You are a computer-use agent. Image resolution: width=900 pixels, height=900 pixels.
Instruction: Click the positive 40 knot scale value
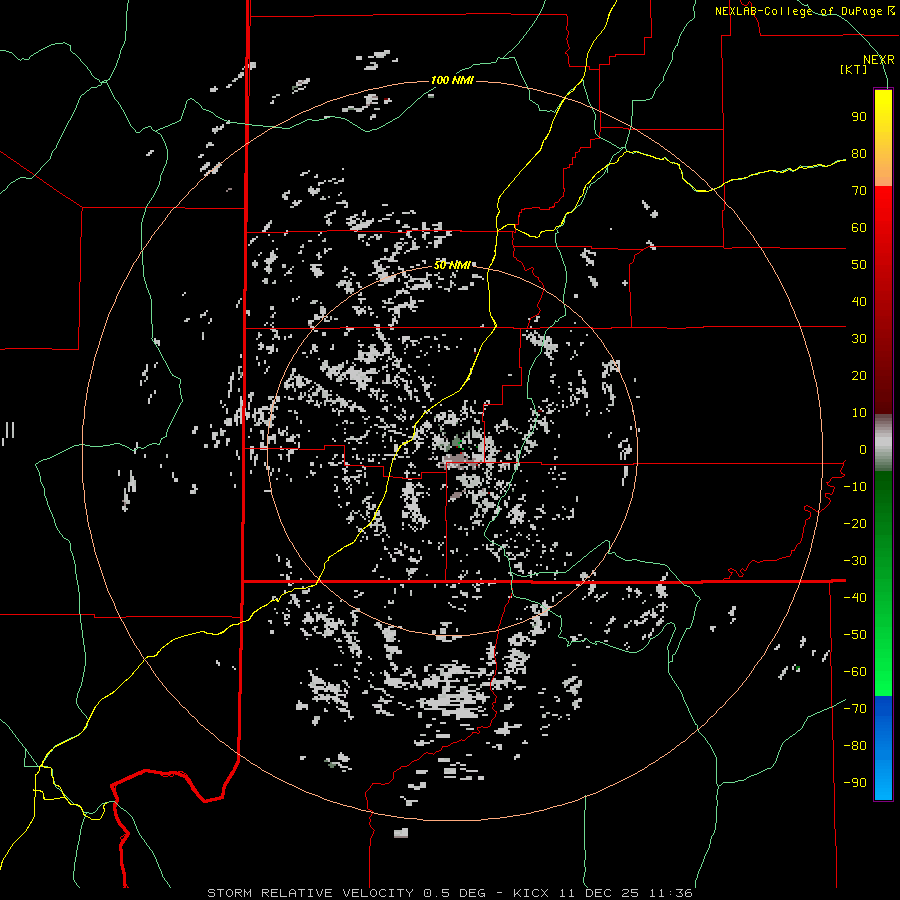(x=859, y=302)
